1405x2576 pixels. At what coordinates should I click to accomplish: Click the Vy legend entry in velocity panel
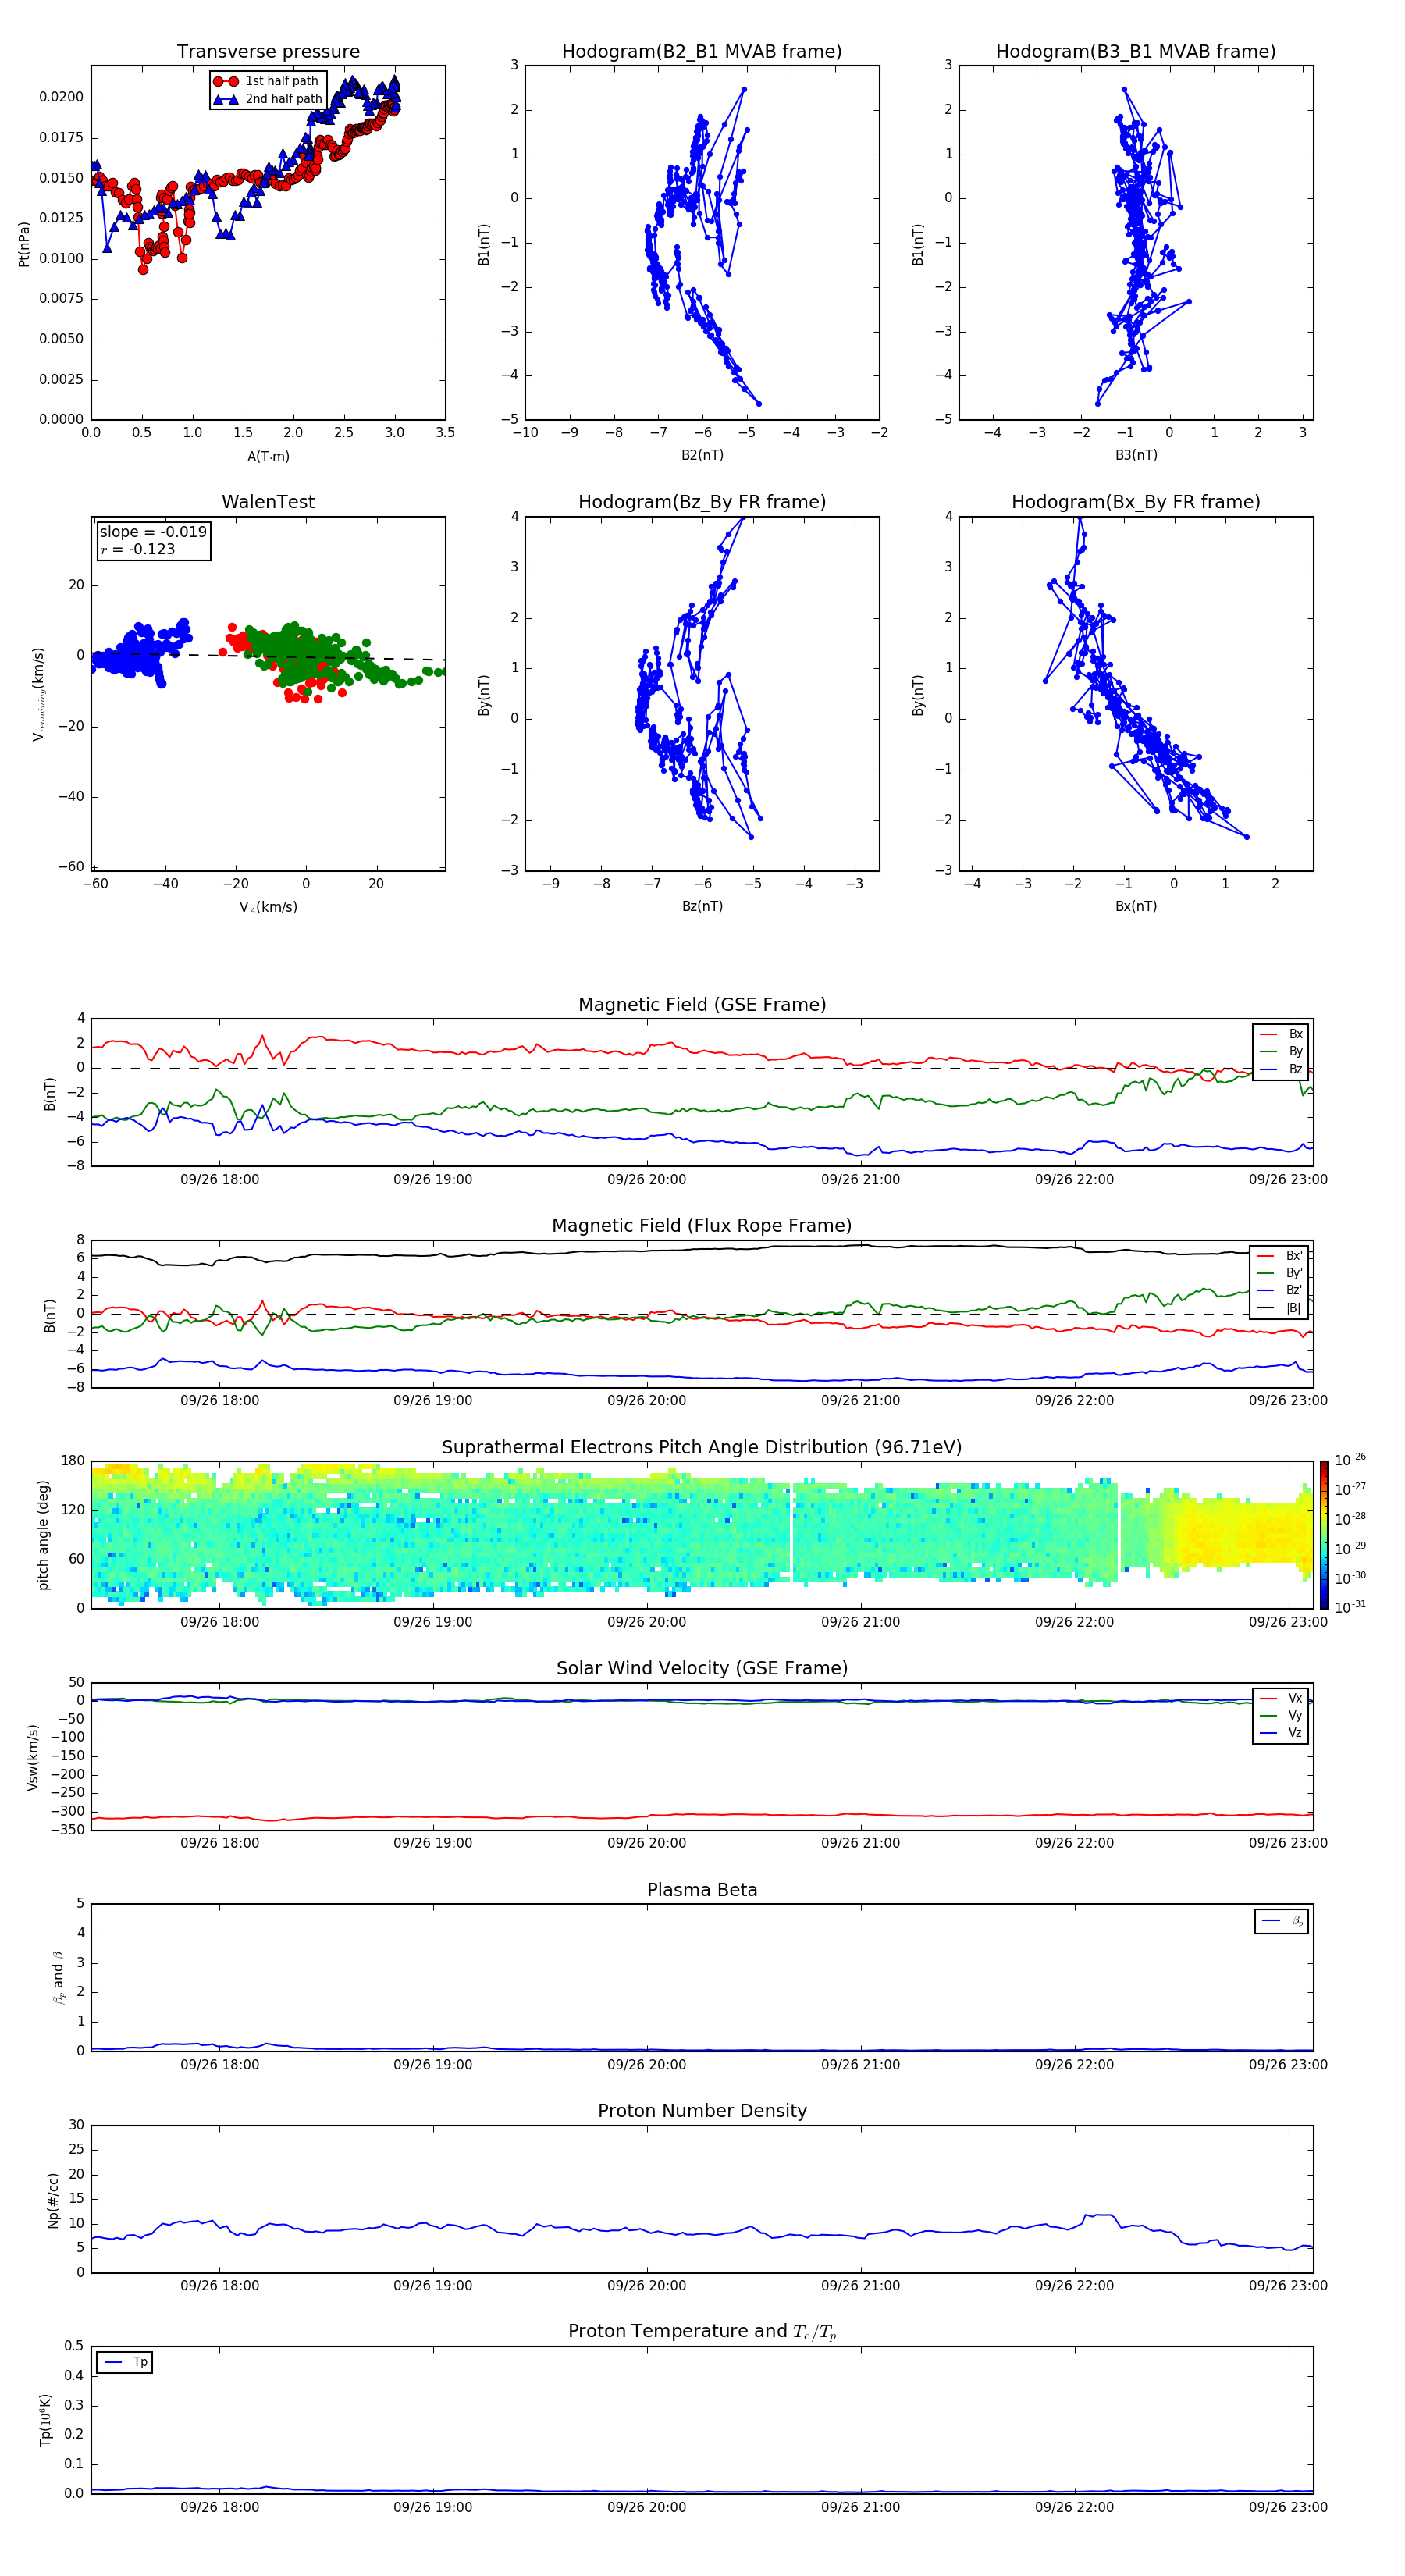1281,1715
